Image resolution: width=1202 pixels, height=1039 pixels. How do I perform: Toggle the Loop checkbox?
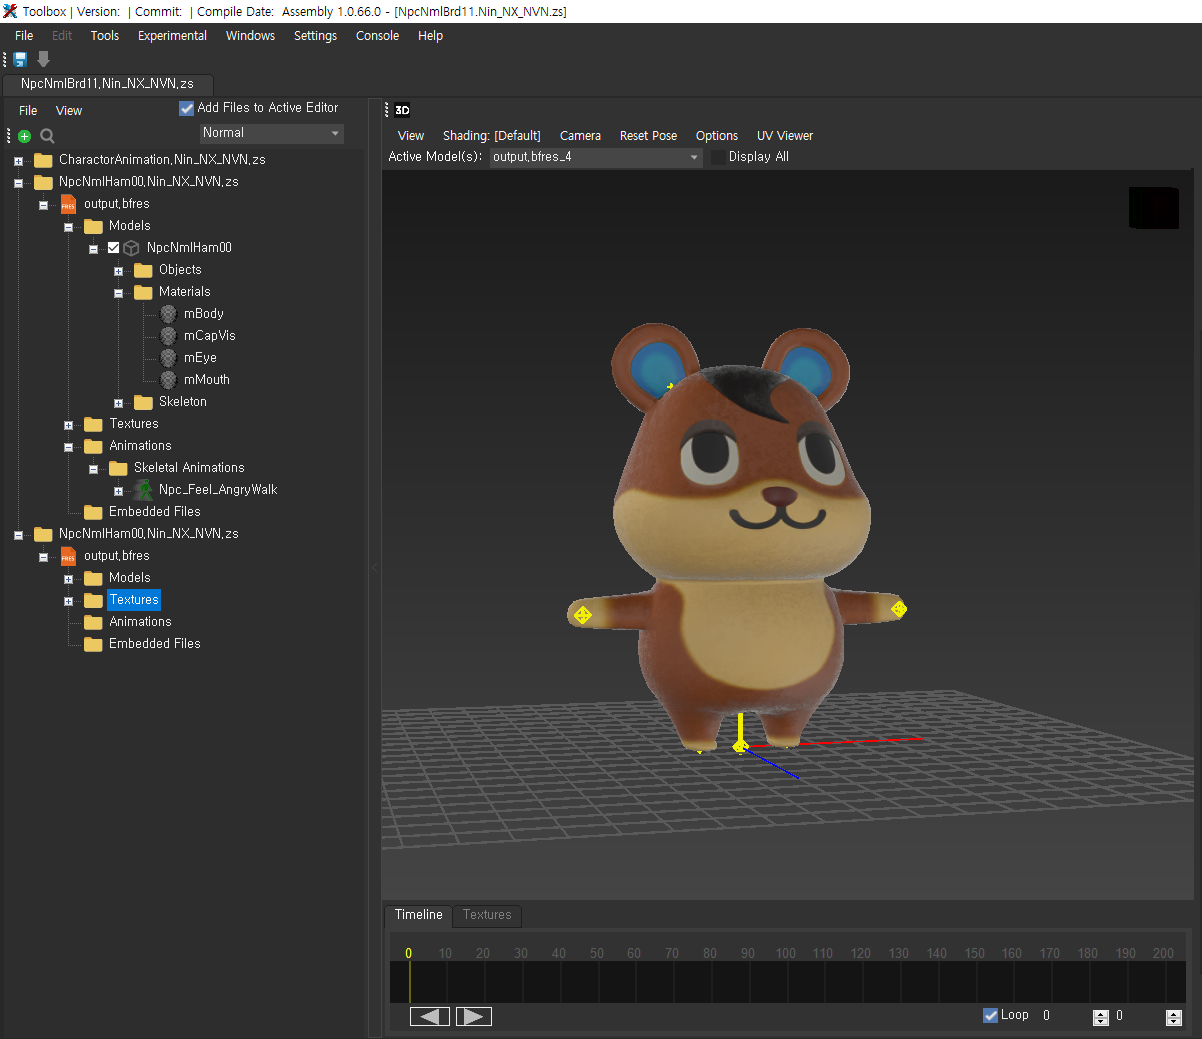tap(991, 1015)
